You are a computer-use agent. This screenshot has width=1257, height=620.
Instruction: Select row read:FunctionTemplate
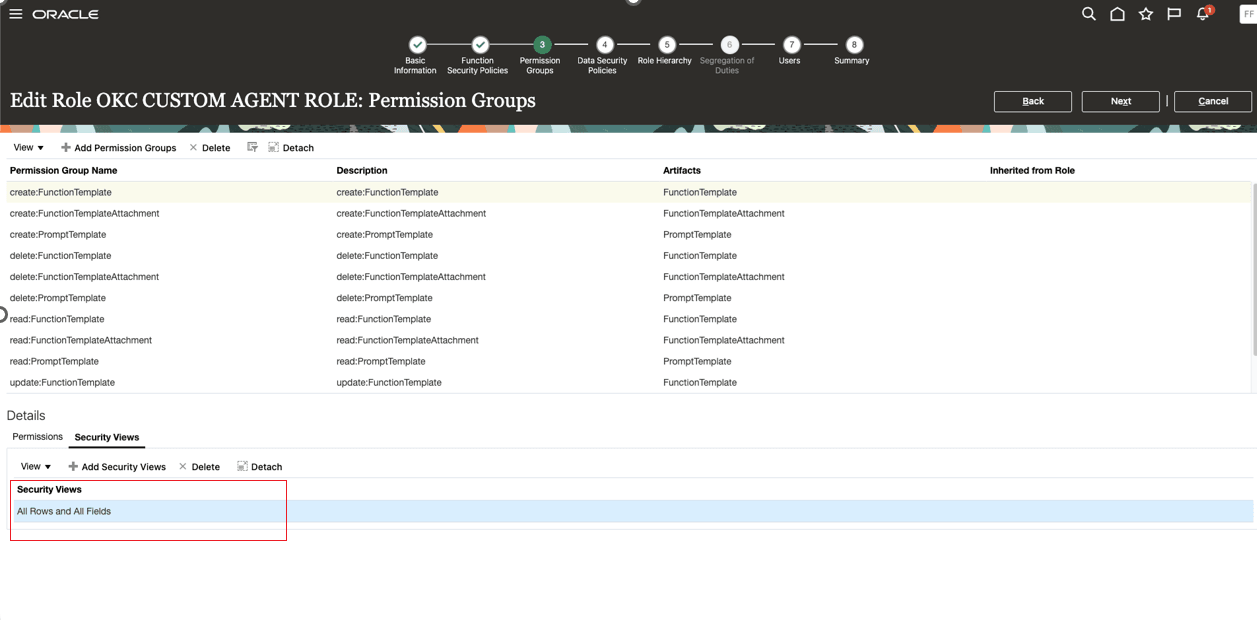(628, 319)
